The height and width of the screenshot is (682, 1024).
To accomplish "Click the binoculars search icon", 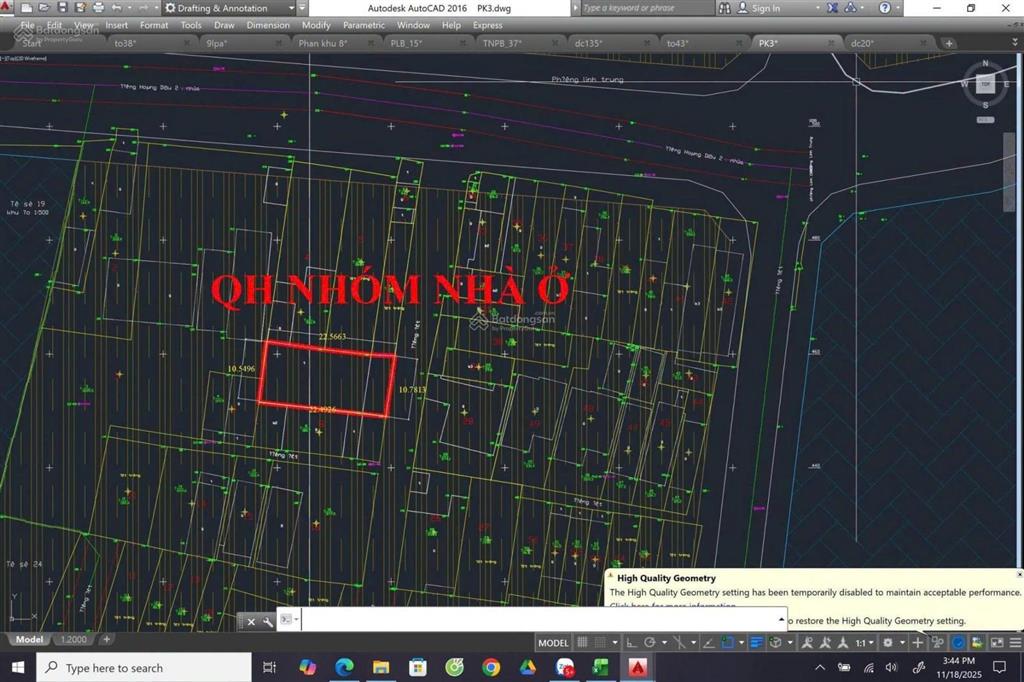I will point(724,8).
